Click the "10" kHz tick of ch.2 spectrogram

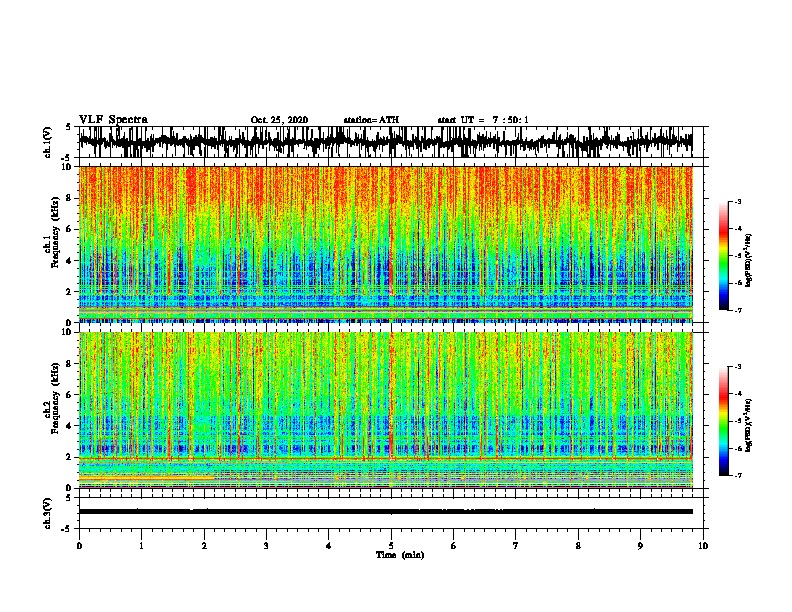pyautogui.click(x=68, y=332)
